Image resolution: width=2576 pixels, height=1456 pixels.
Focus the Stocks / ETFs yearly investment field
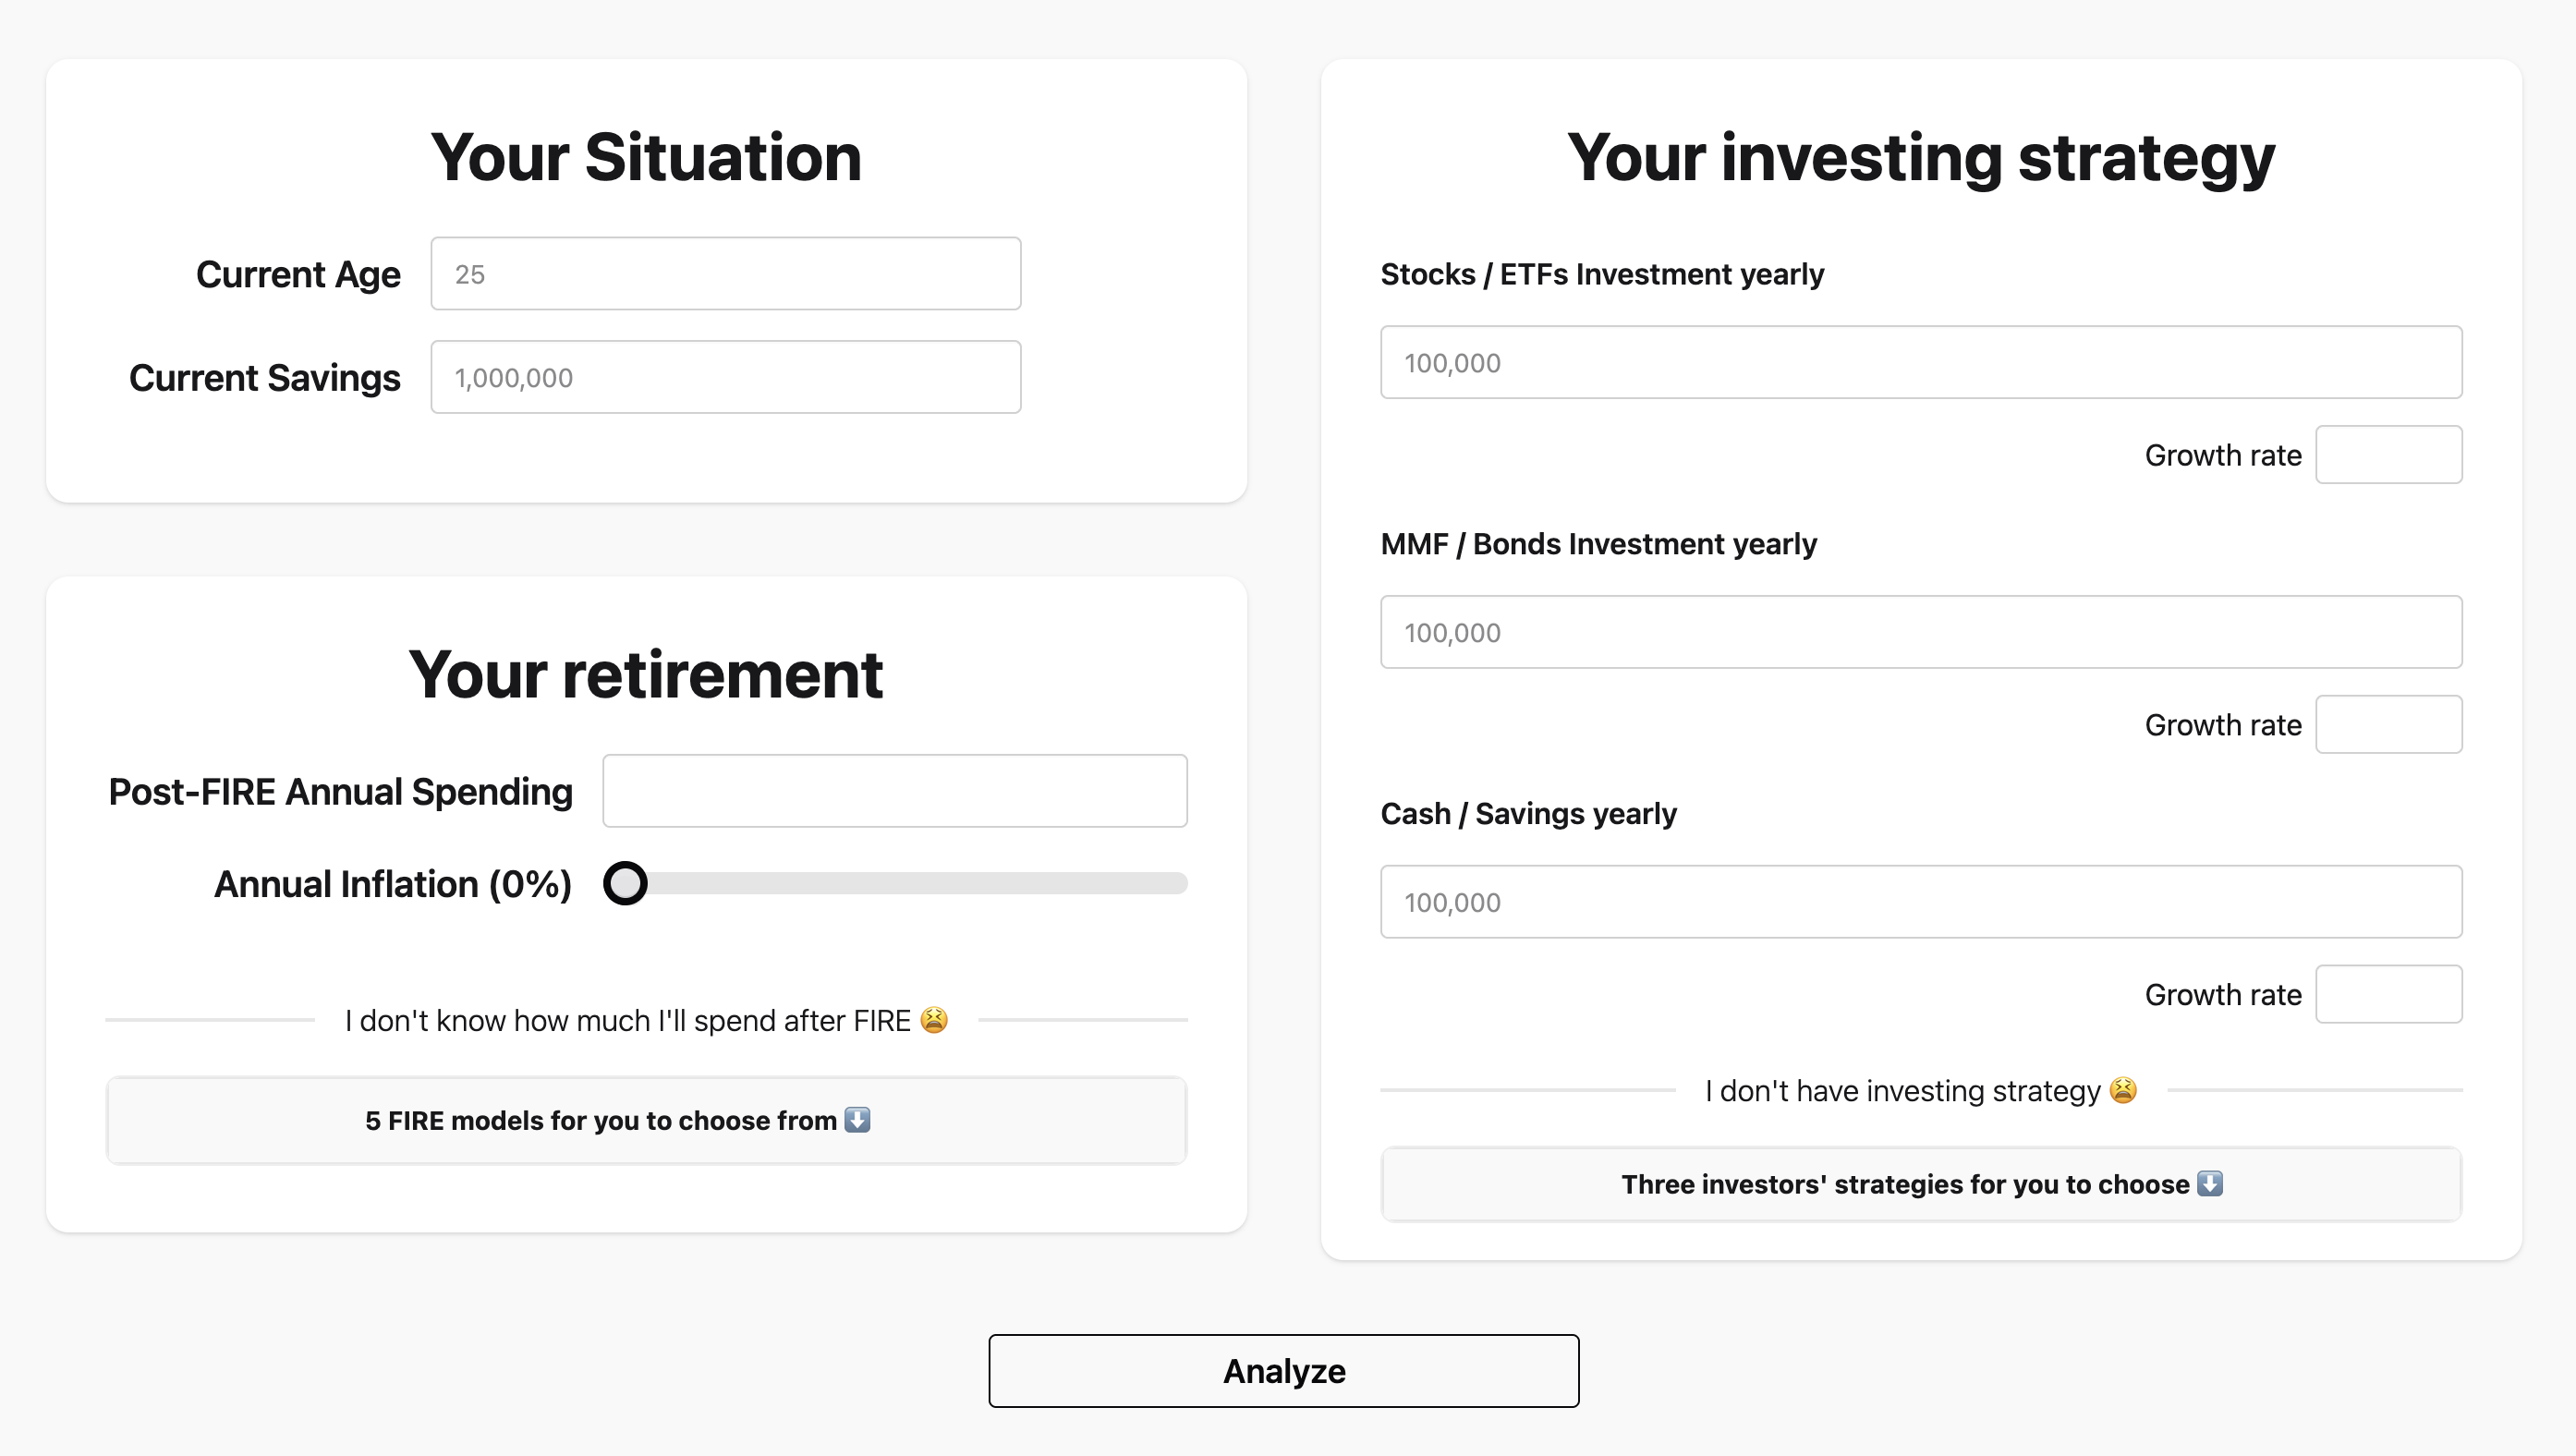(x=1920, y=363)
